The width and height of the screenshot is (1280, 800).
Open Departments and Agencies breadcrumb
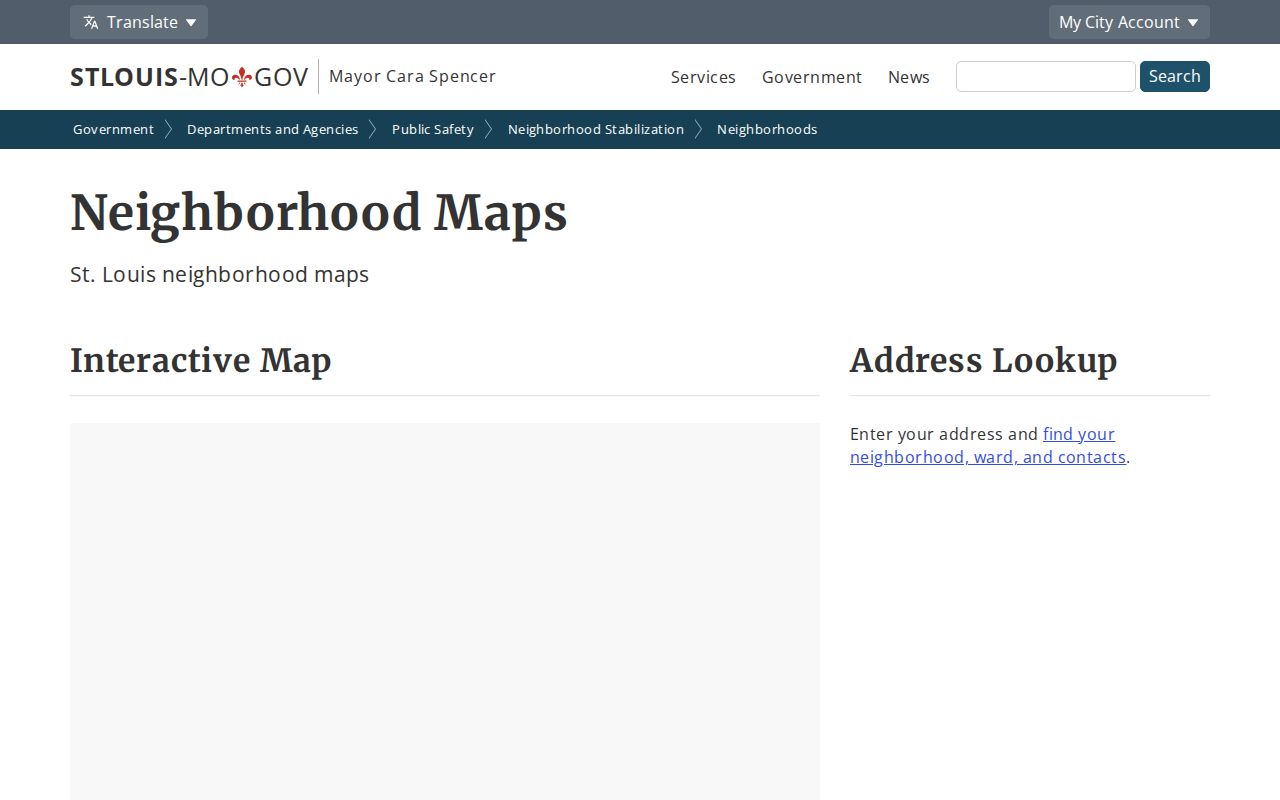(x=272, y=129)
